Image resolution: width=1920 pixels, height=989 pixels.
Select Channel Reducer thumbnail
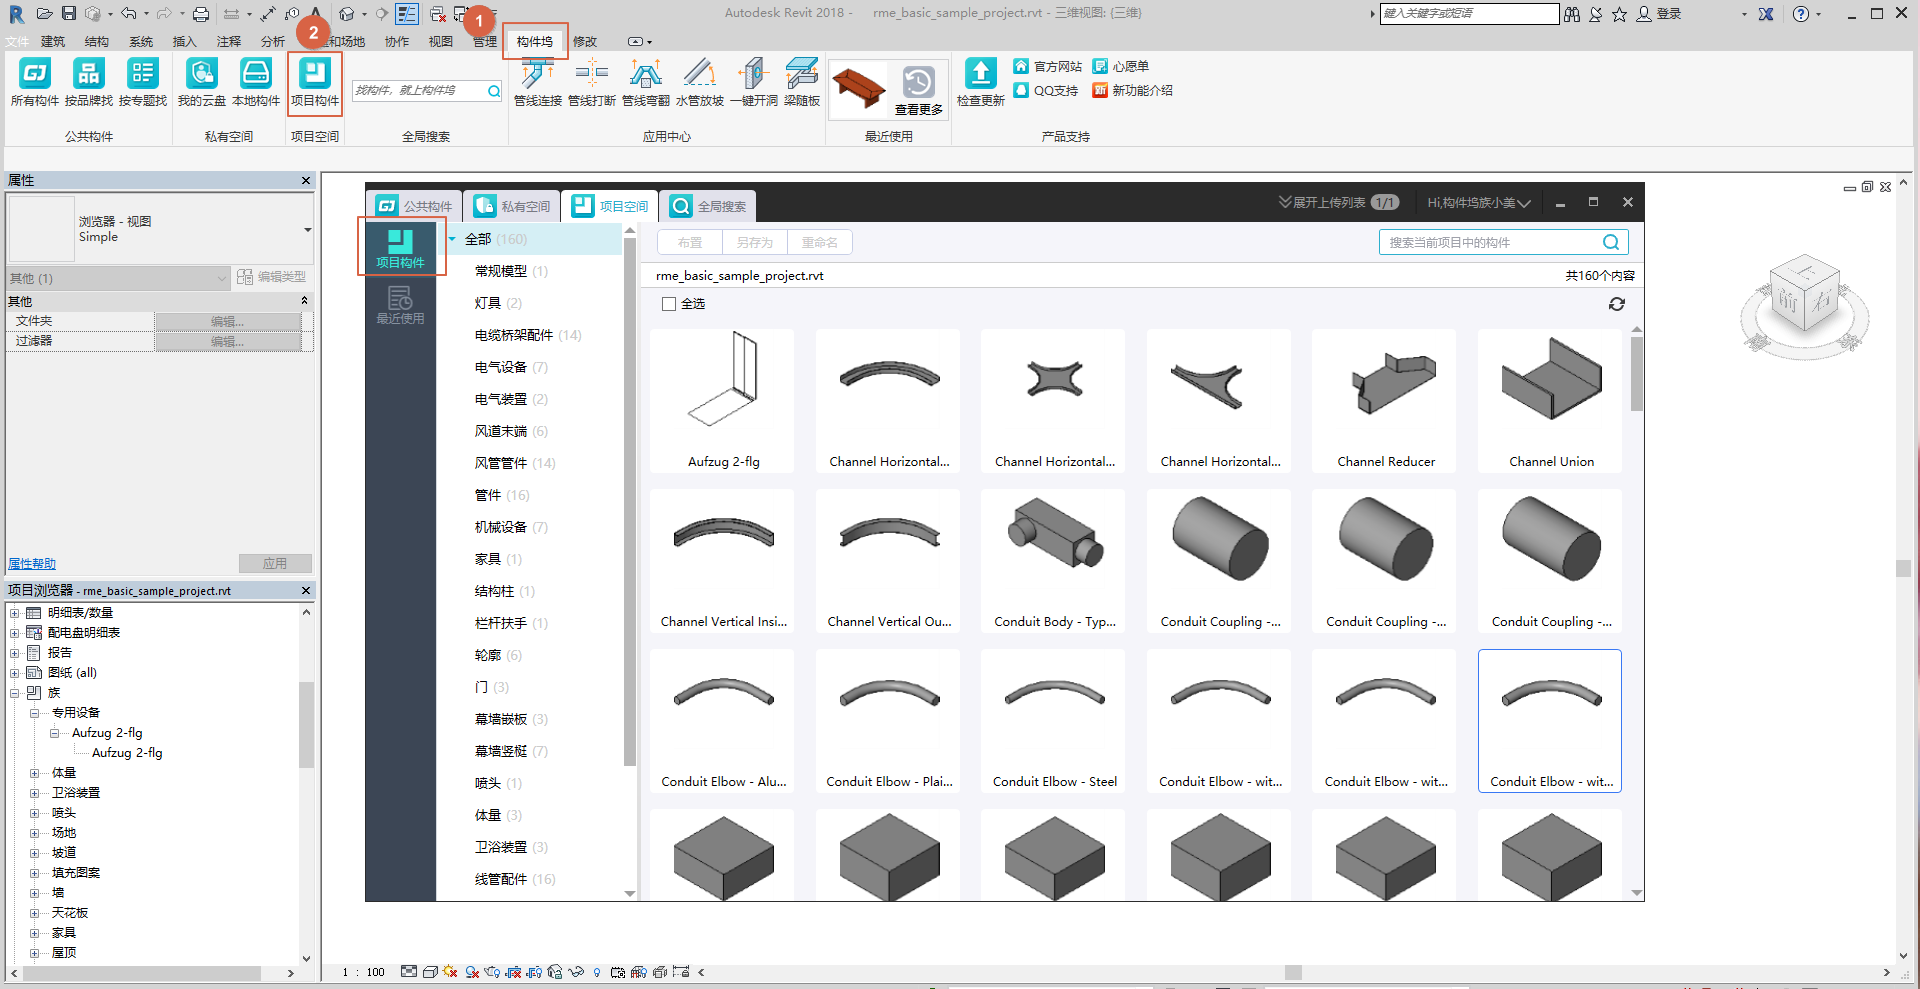(1386, 400)
